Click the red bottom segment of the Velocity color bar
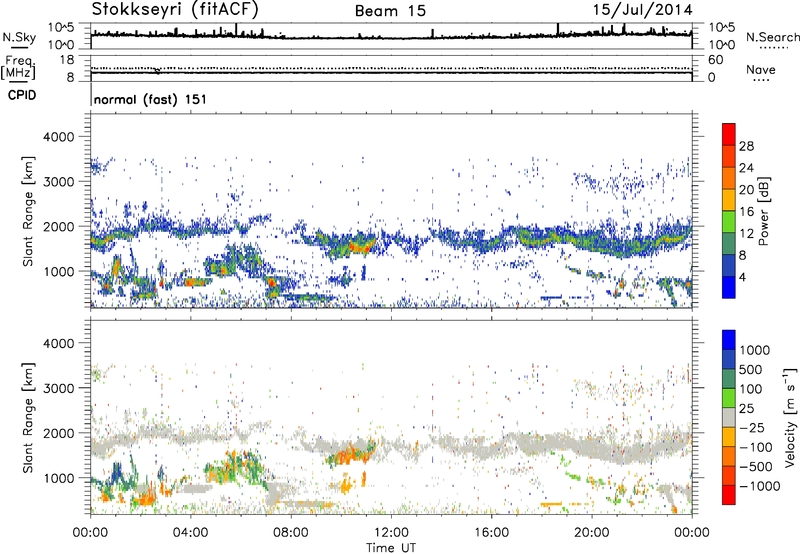This screenshot has width=800, height=554. pos(729,495)
